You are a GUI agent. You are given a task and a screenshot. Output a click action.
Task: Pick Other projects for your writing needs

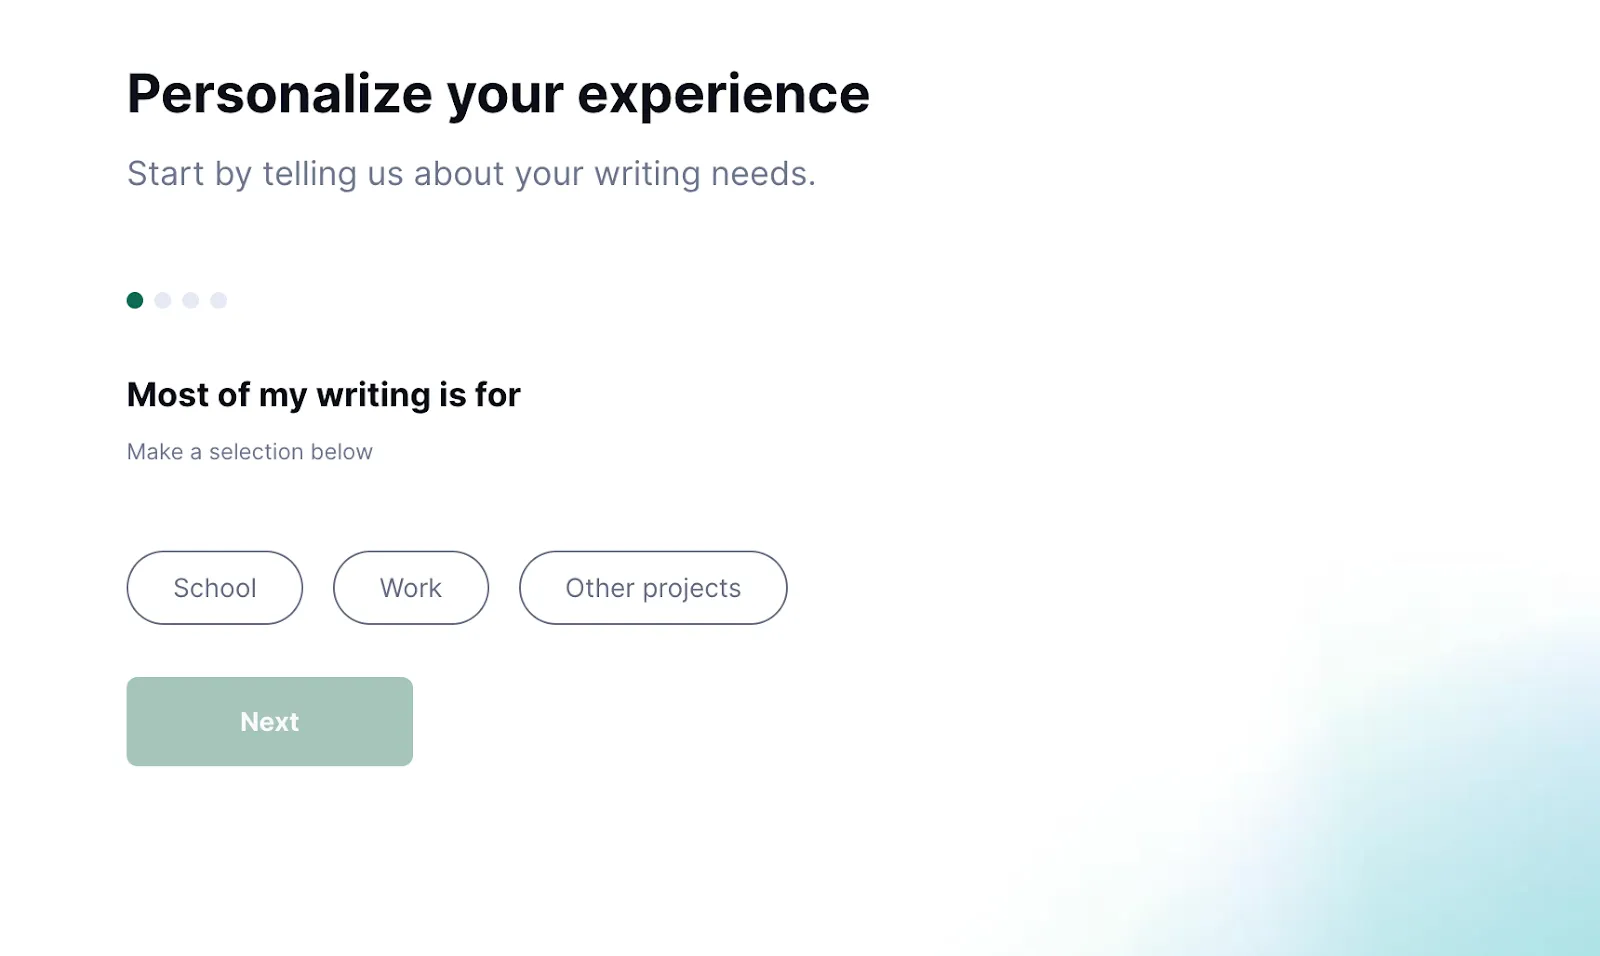click(x=652, y=588)
